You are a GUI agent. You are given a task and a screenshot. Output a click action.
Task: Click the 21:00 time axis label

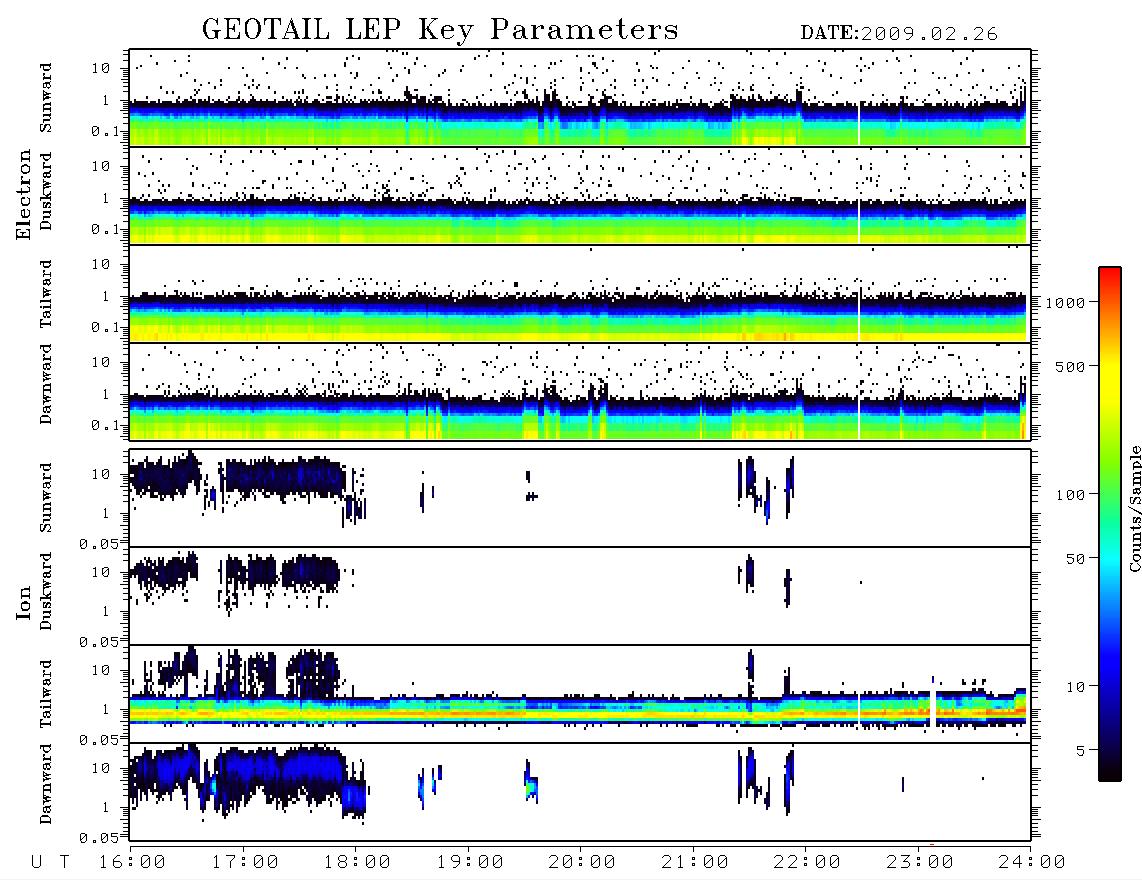click(x=695, y=862)
